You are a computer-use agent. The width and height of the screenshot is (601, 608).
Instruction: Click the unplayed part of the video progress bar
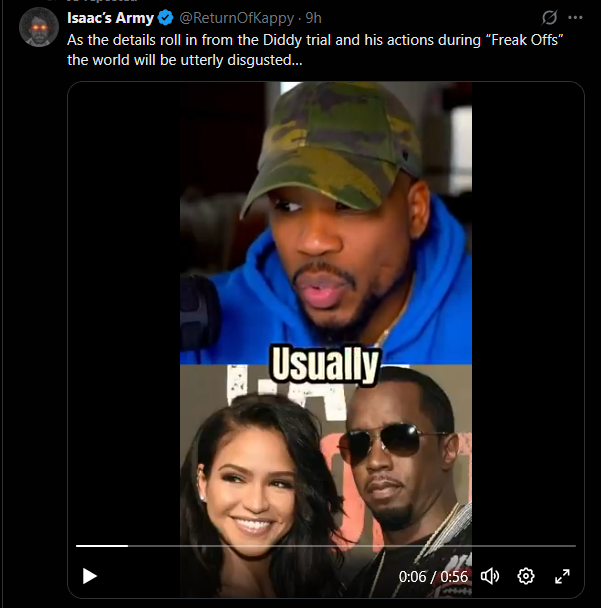click(352, 546)
